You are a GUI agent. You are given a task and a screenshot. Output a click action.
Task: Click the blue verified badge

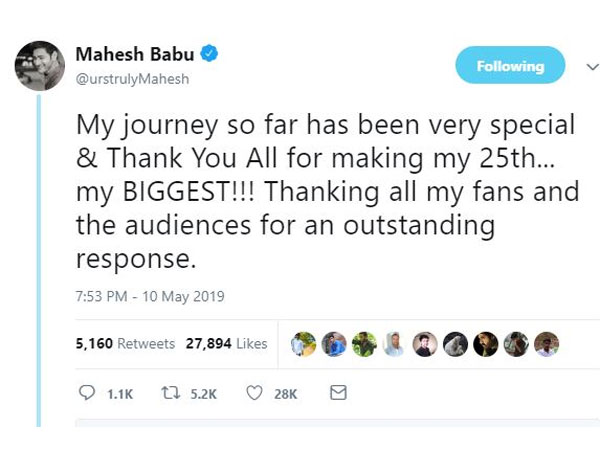[211, 53]
